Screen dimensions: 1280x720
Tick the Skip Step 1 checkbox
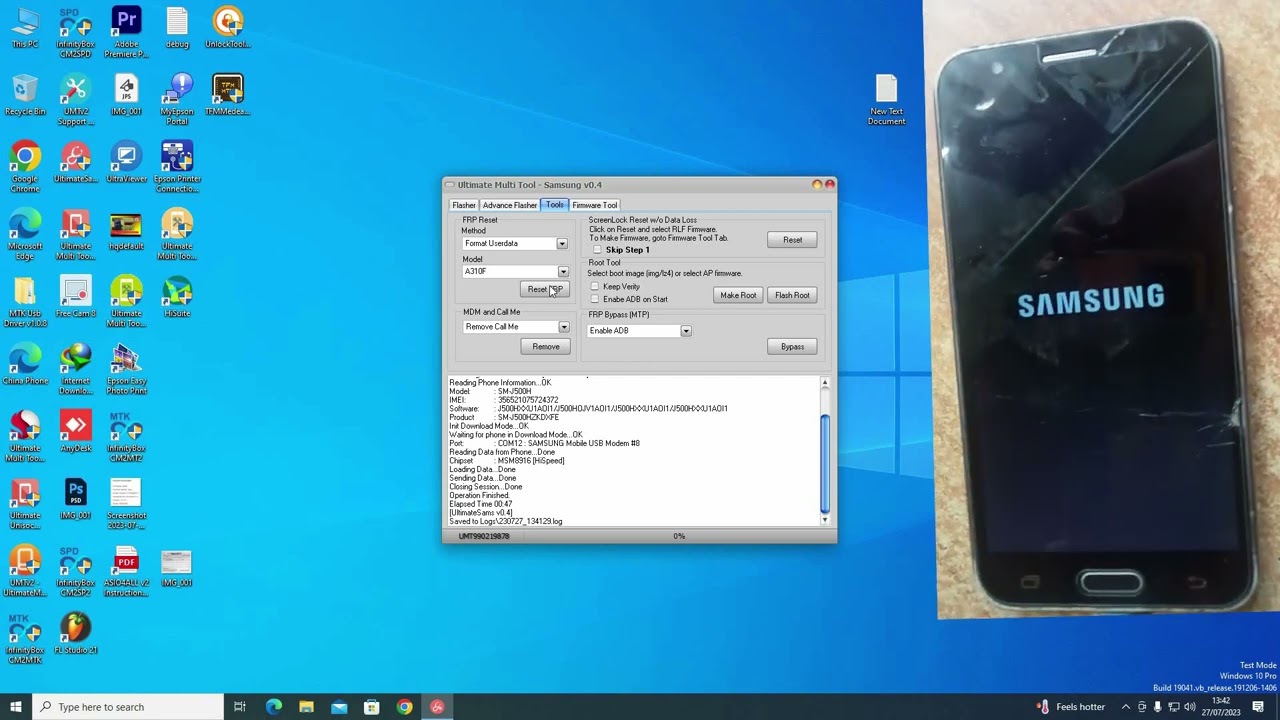pos(598,250)
